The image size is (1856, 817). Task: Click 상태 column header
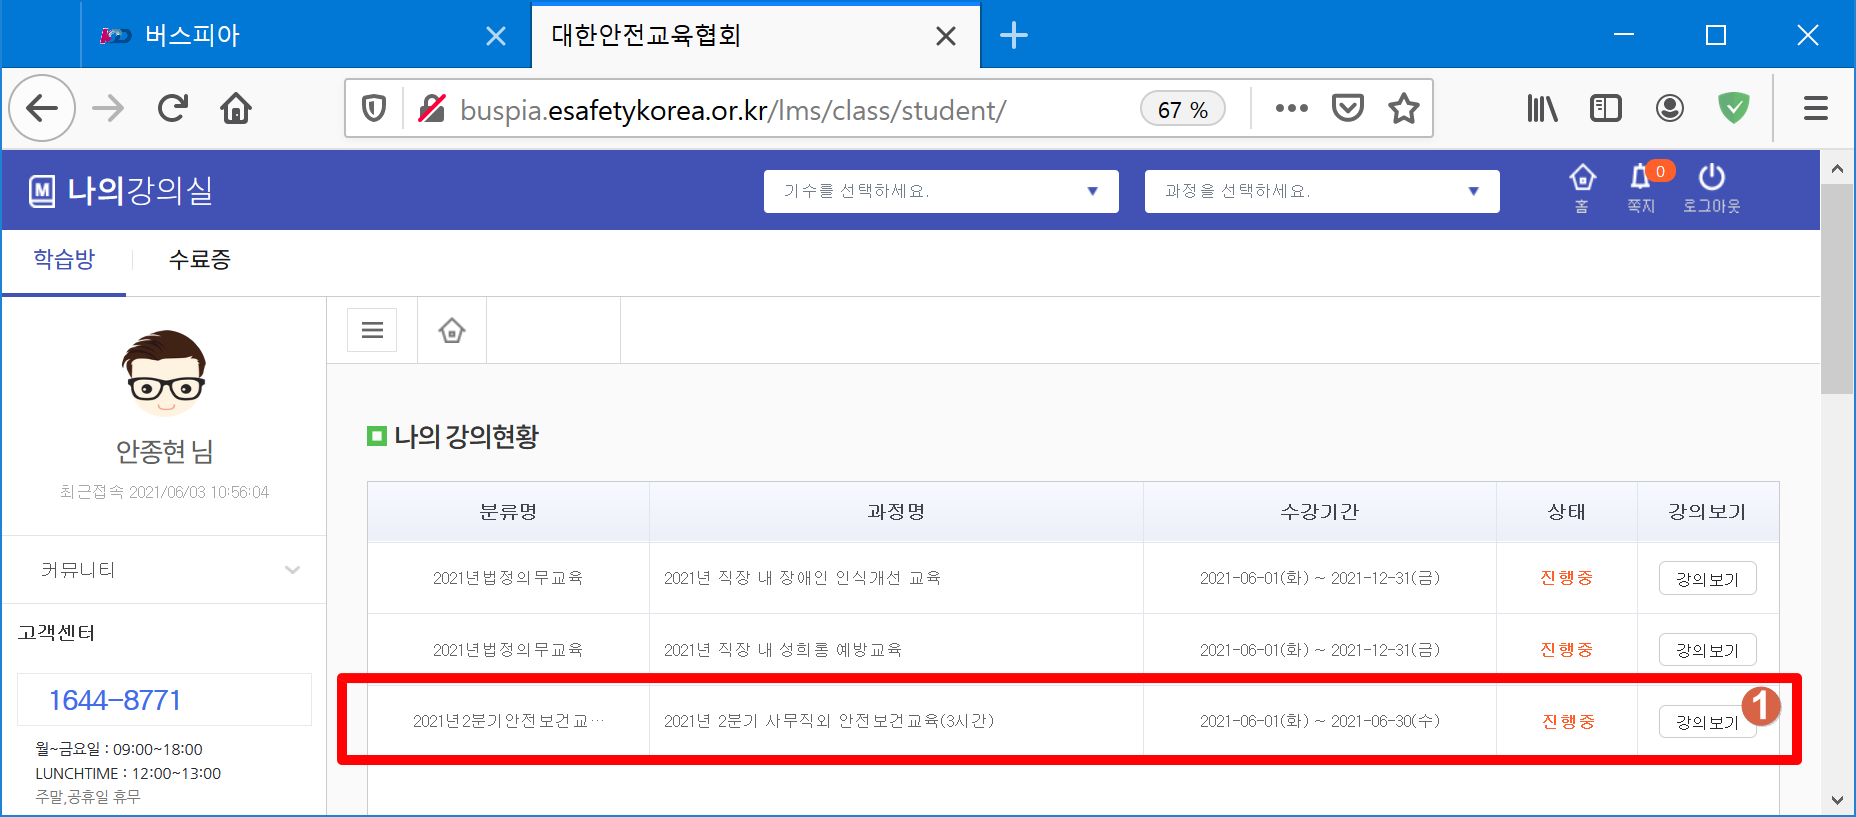click(x=1566, y=512)
